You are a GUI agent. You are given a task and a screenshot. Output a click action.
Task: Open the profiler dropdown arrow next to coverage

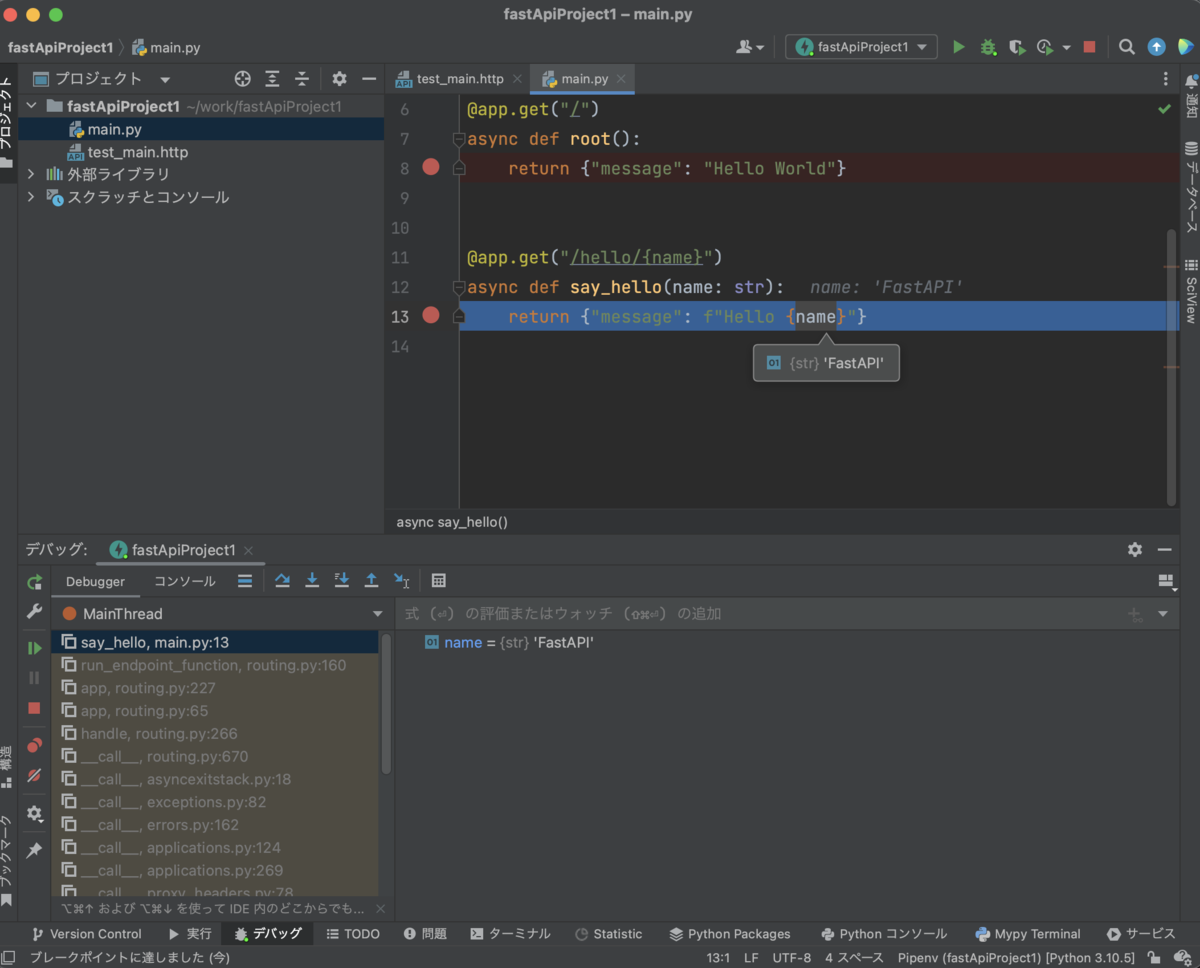tap(1066, 47)
